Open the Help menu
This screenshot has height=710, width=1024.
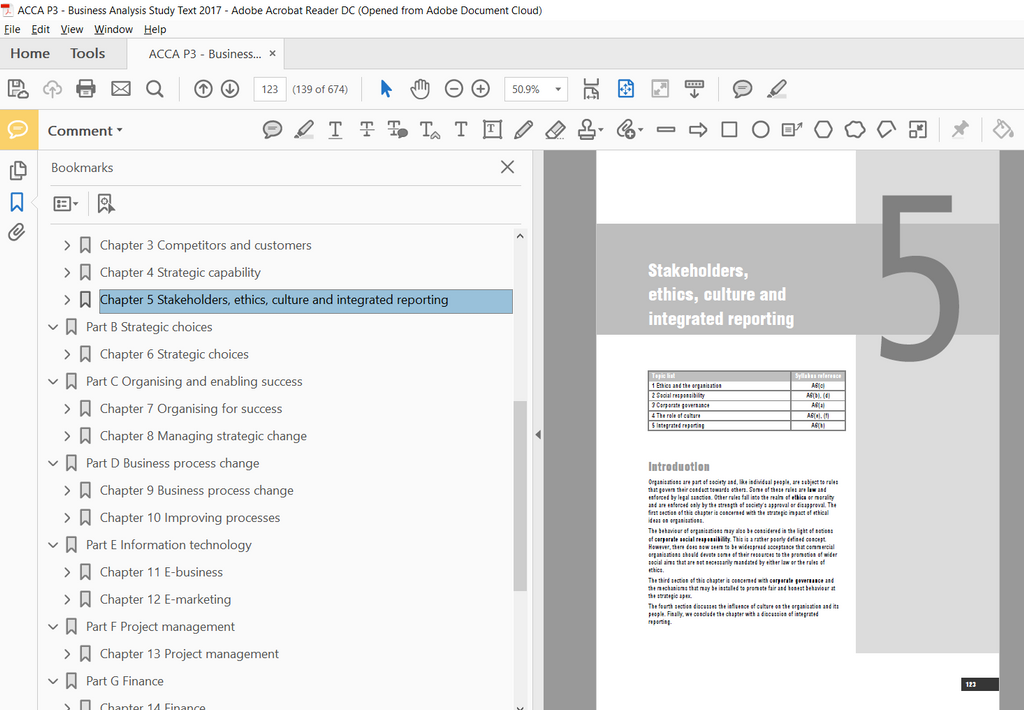[155, 29]
